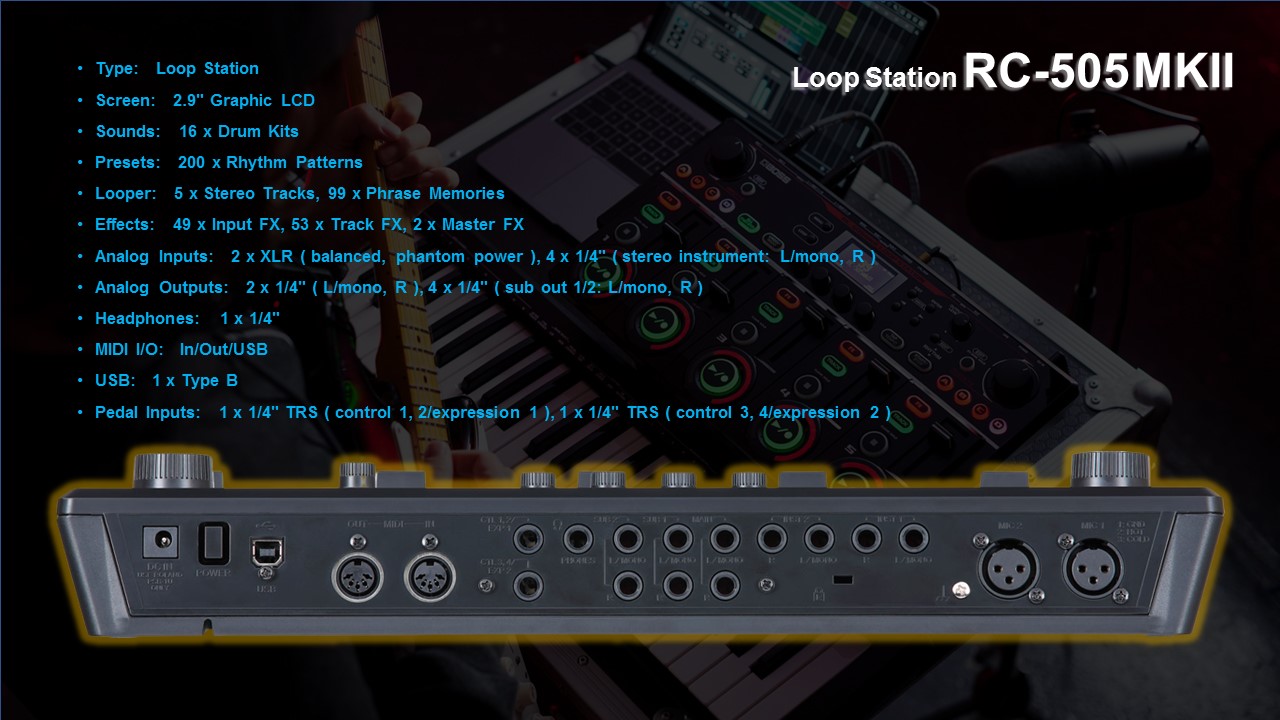Click the MIDI IN DIN connector

pyautogui.click(x=430, y=576)
